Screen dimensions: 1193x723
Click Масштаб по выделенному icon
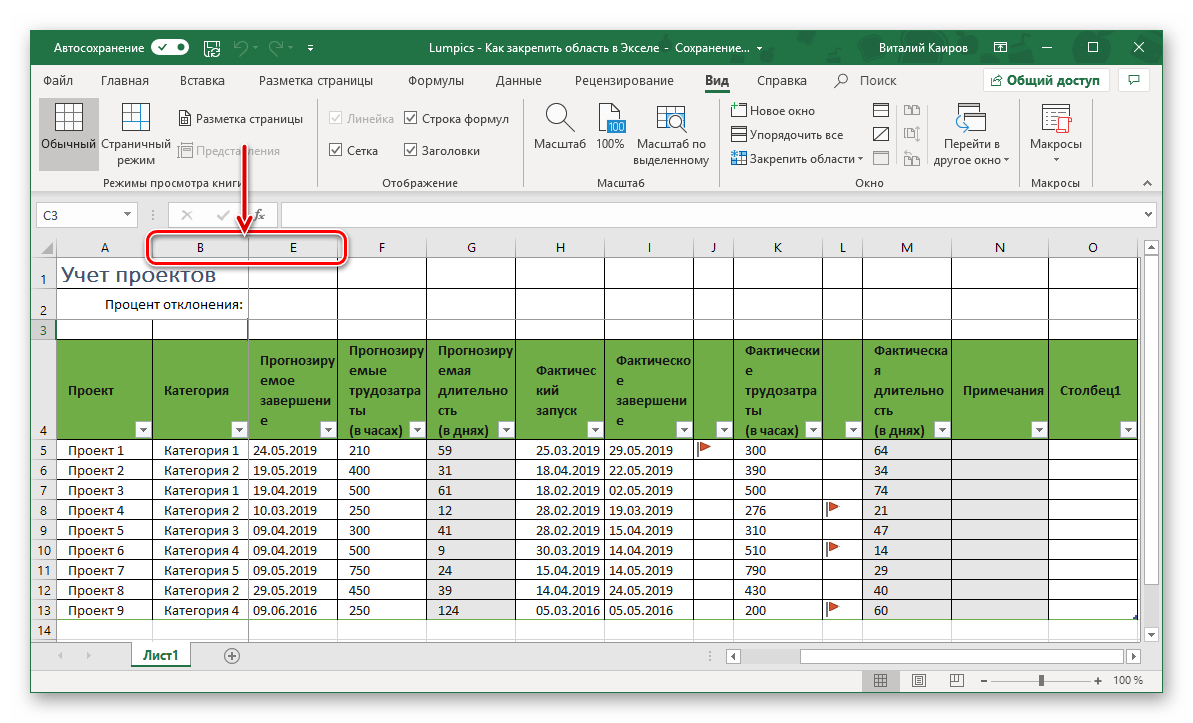point(671,120)
